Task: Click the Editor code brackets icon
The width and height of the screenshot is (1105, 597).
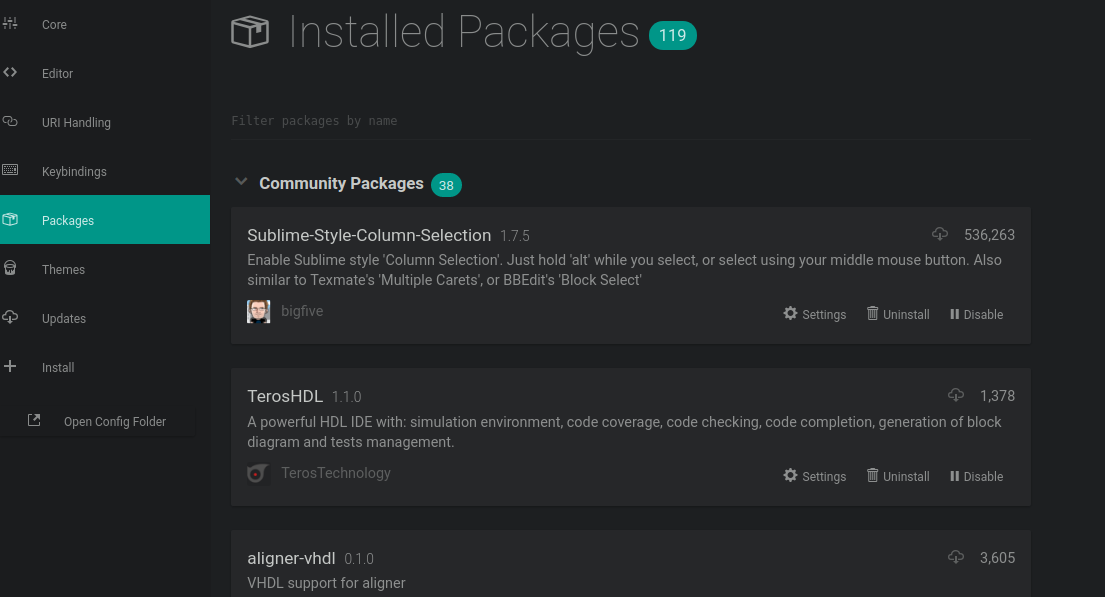Action: click(10, 73)
